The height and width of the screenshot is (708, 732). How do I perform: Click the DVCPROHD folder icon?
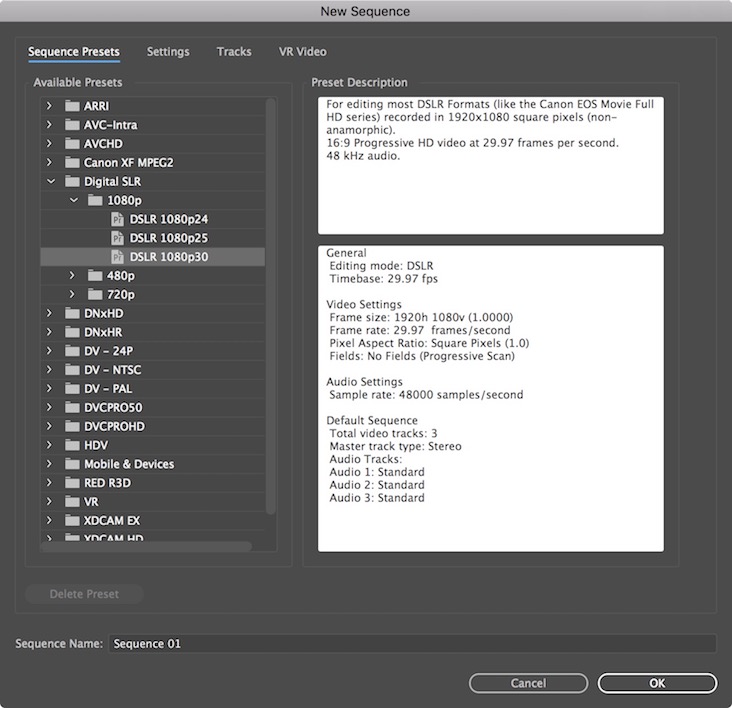pos(72,426)
